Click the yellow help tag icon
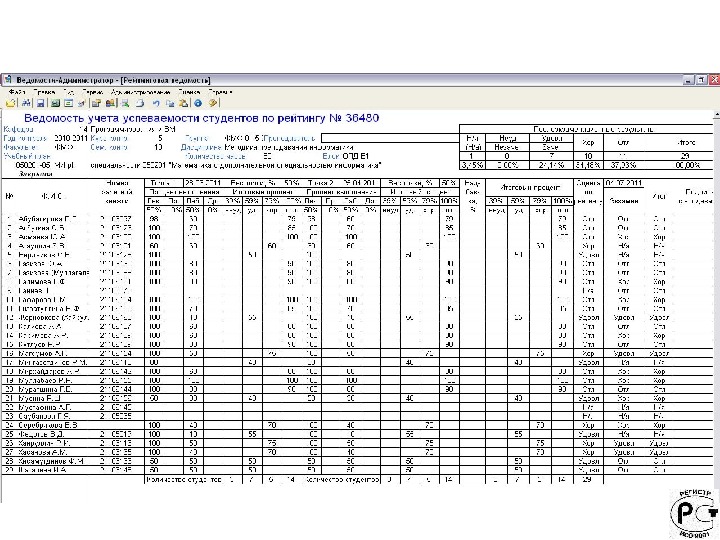Screen dimensions: 720x540 pyautogui.click(x=213, y=103)
